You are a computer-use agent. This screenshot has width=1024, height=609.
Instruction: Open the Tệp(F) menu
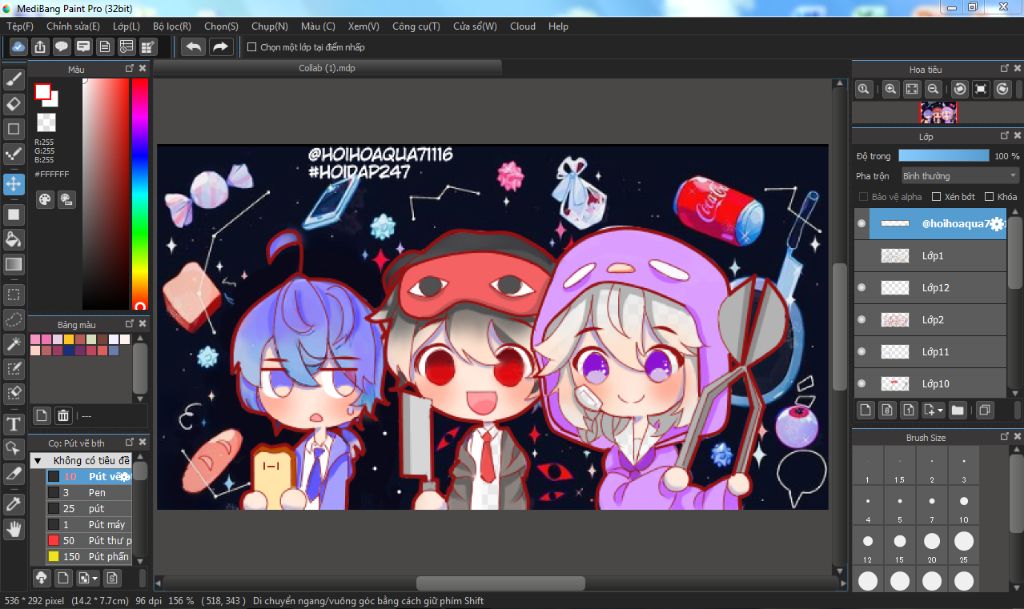(x=20, y=26)
